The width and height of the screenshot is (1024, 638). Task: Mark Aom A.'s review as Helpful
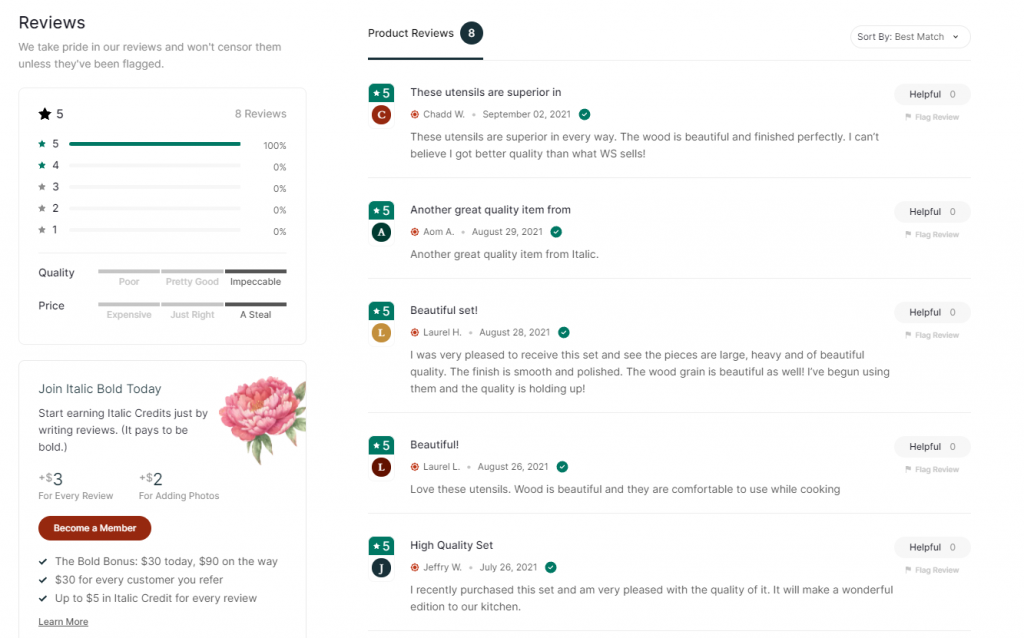[x=931, y=212]
